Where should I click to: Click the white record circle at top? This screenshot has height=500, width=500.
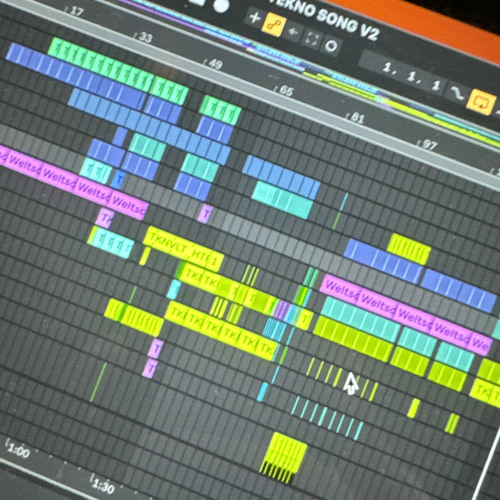(221, 5)
